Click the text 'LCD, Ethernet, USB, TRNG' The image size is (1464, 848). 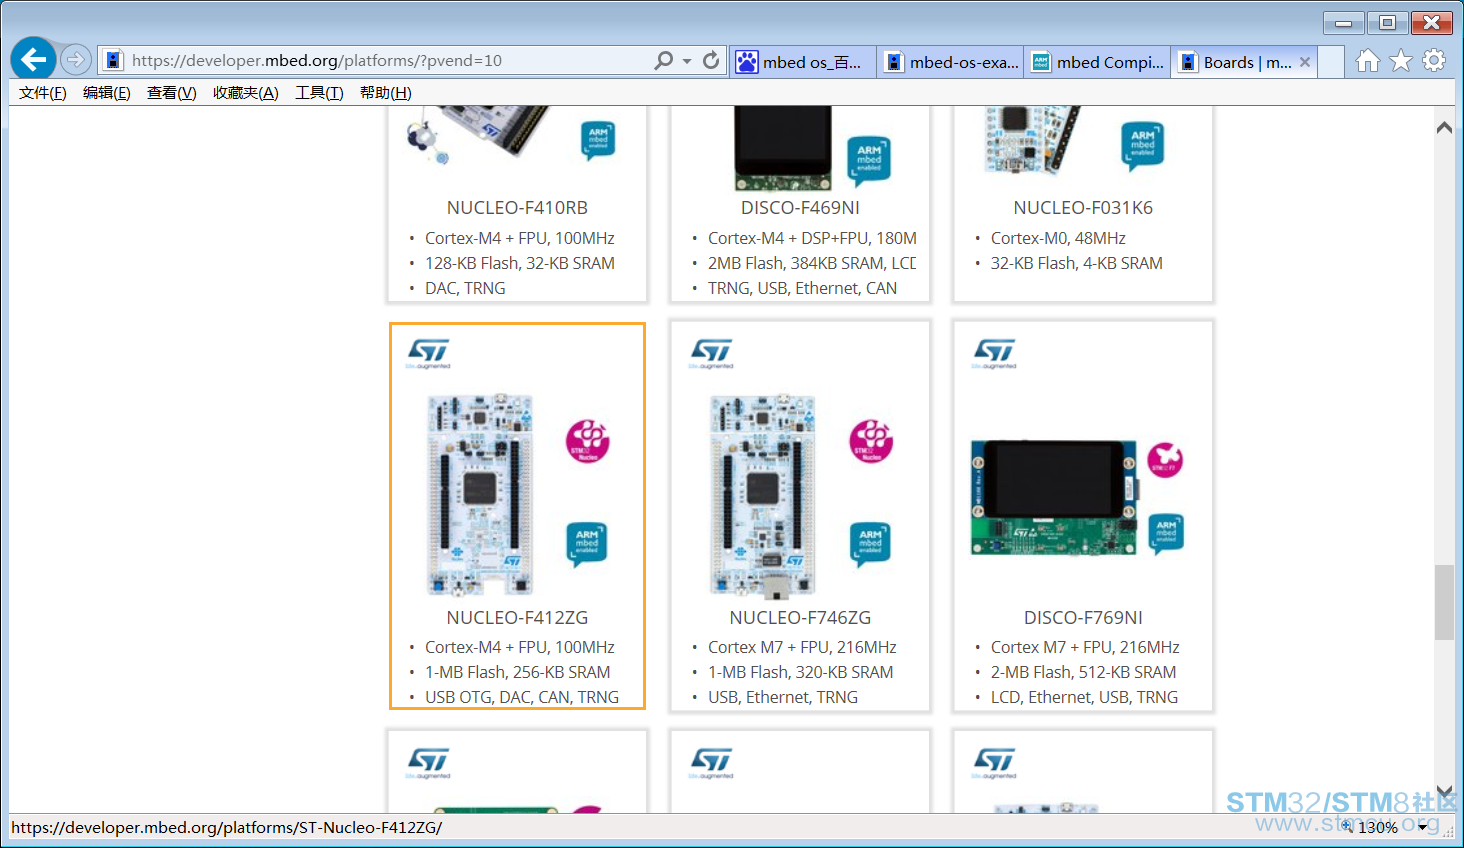point(1085,697)
